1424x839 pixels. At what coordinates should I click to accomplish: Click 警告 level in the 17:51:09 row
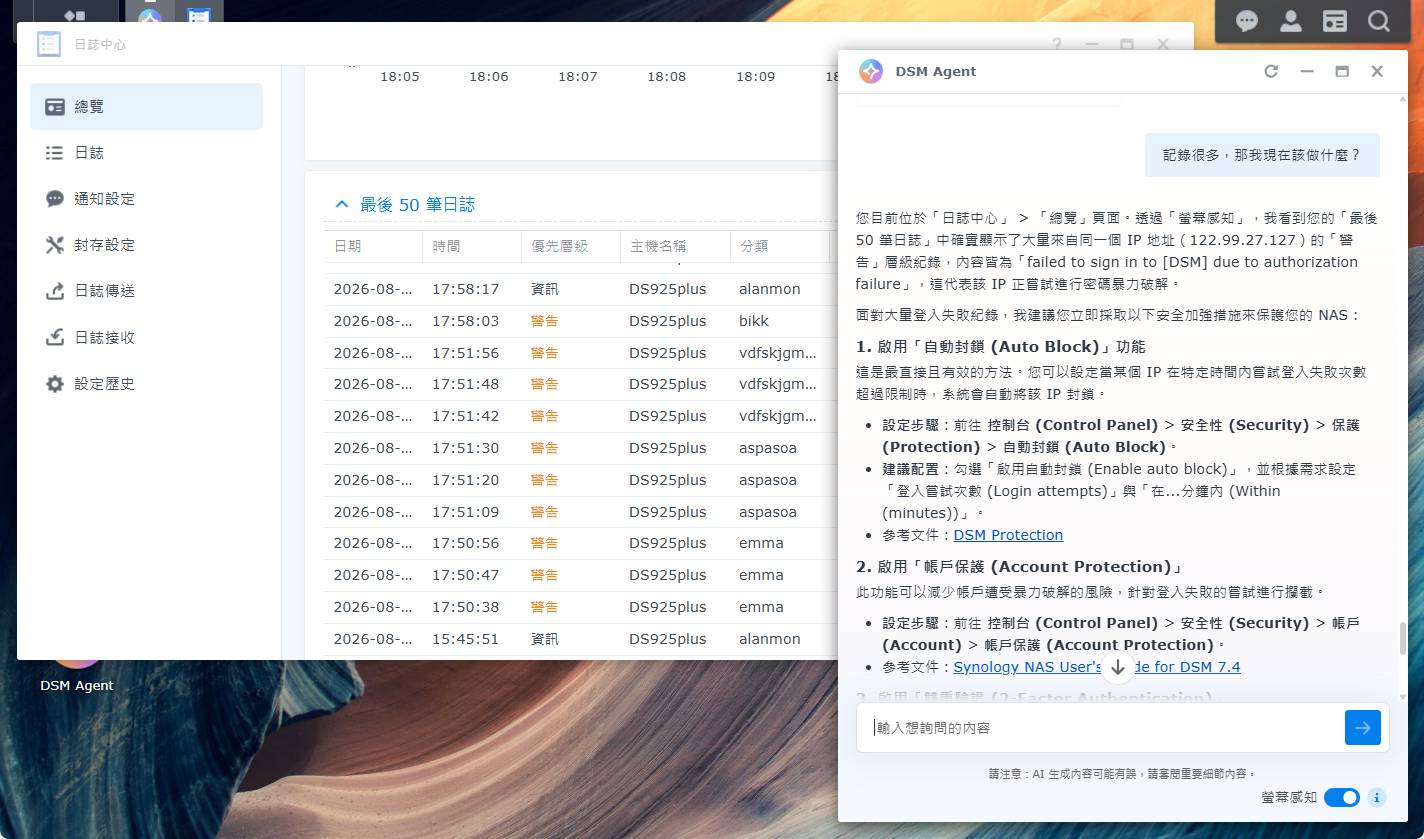545,512
